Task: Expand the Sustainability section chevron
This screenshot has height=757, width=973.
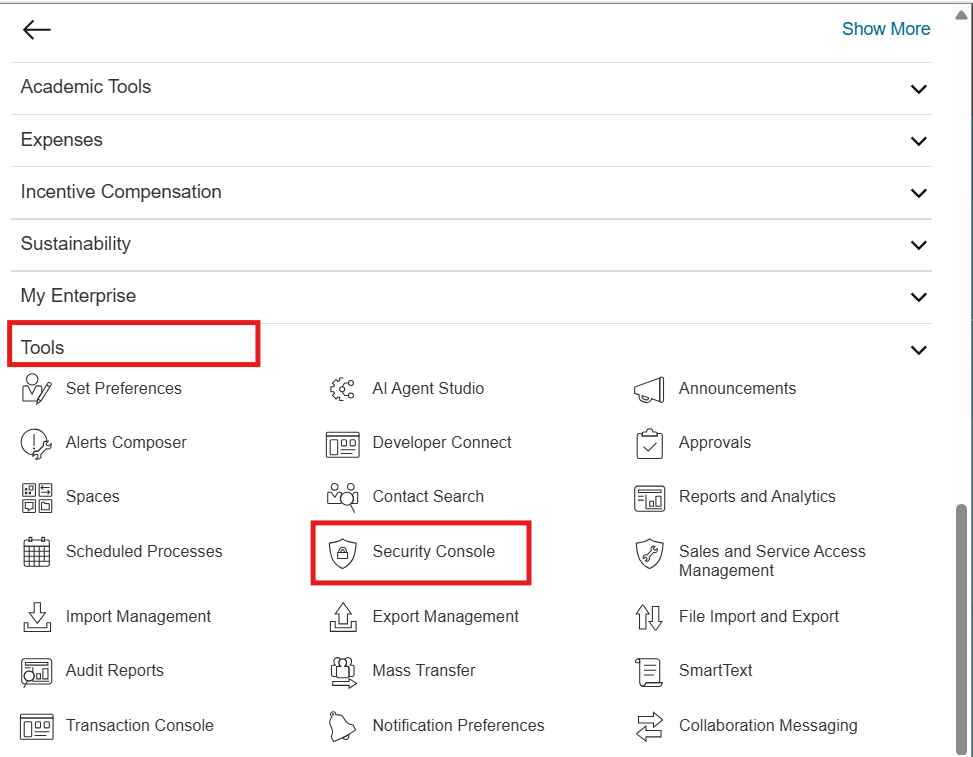Action: [x=918, y=245]
